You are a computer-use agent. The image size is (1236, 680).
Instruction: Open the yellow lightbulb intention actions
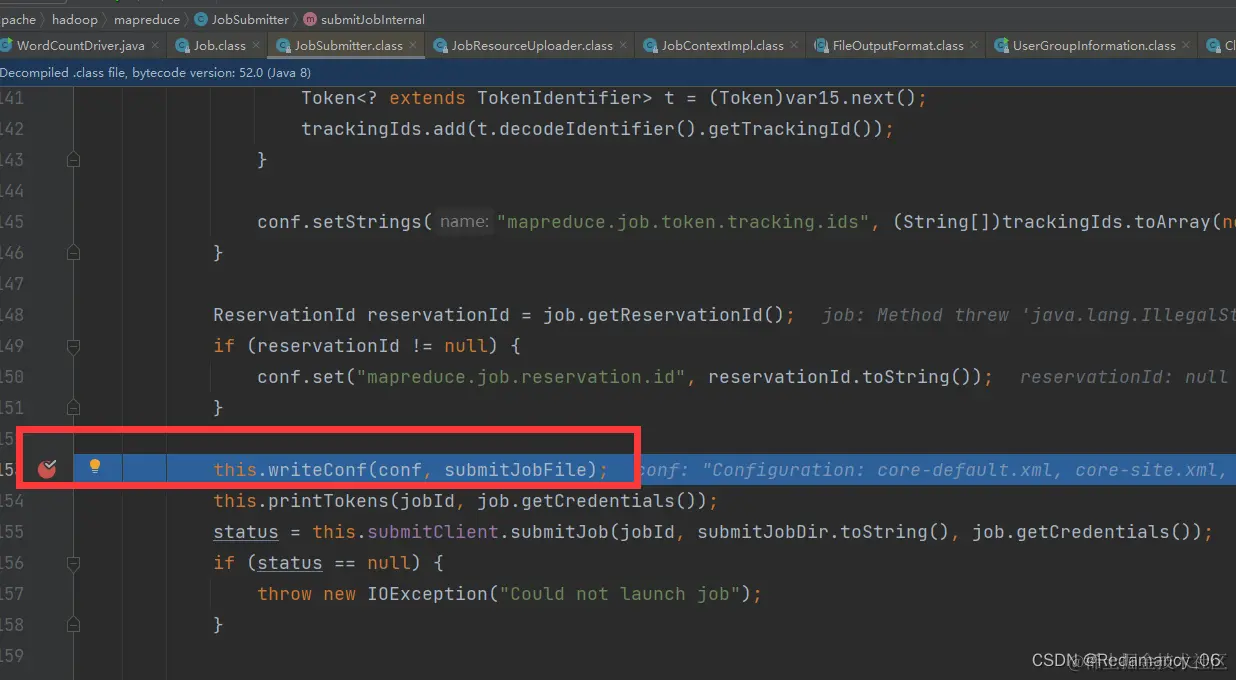click(95, 466)
